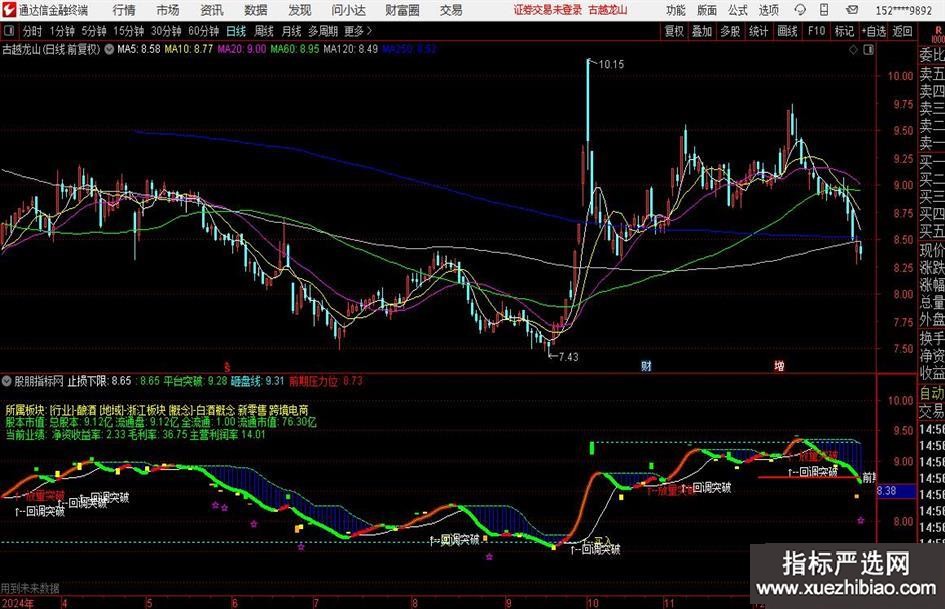Open the headset customer service icon
945x609 pixels.
point(800,10)
